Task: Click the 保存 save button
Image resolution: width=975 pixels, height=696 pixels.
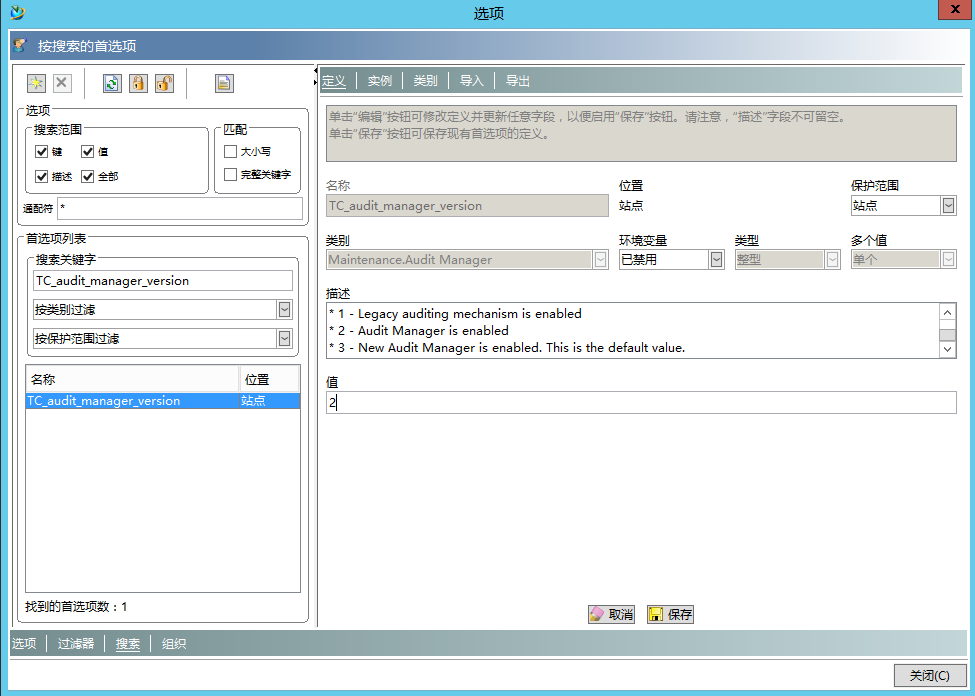Action: [670, 615]
